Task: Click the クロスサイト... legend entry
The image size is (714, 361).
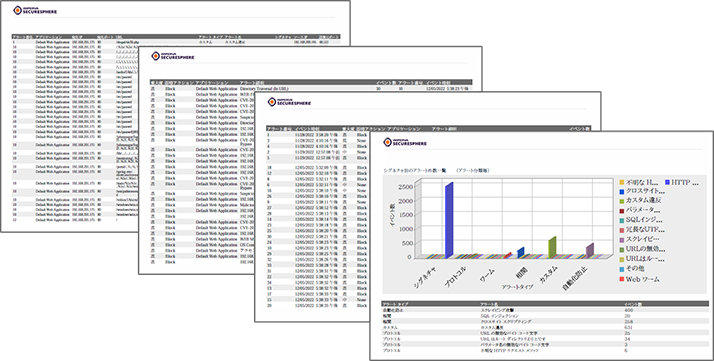Action: click(x=642, y=191)
